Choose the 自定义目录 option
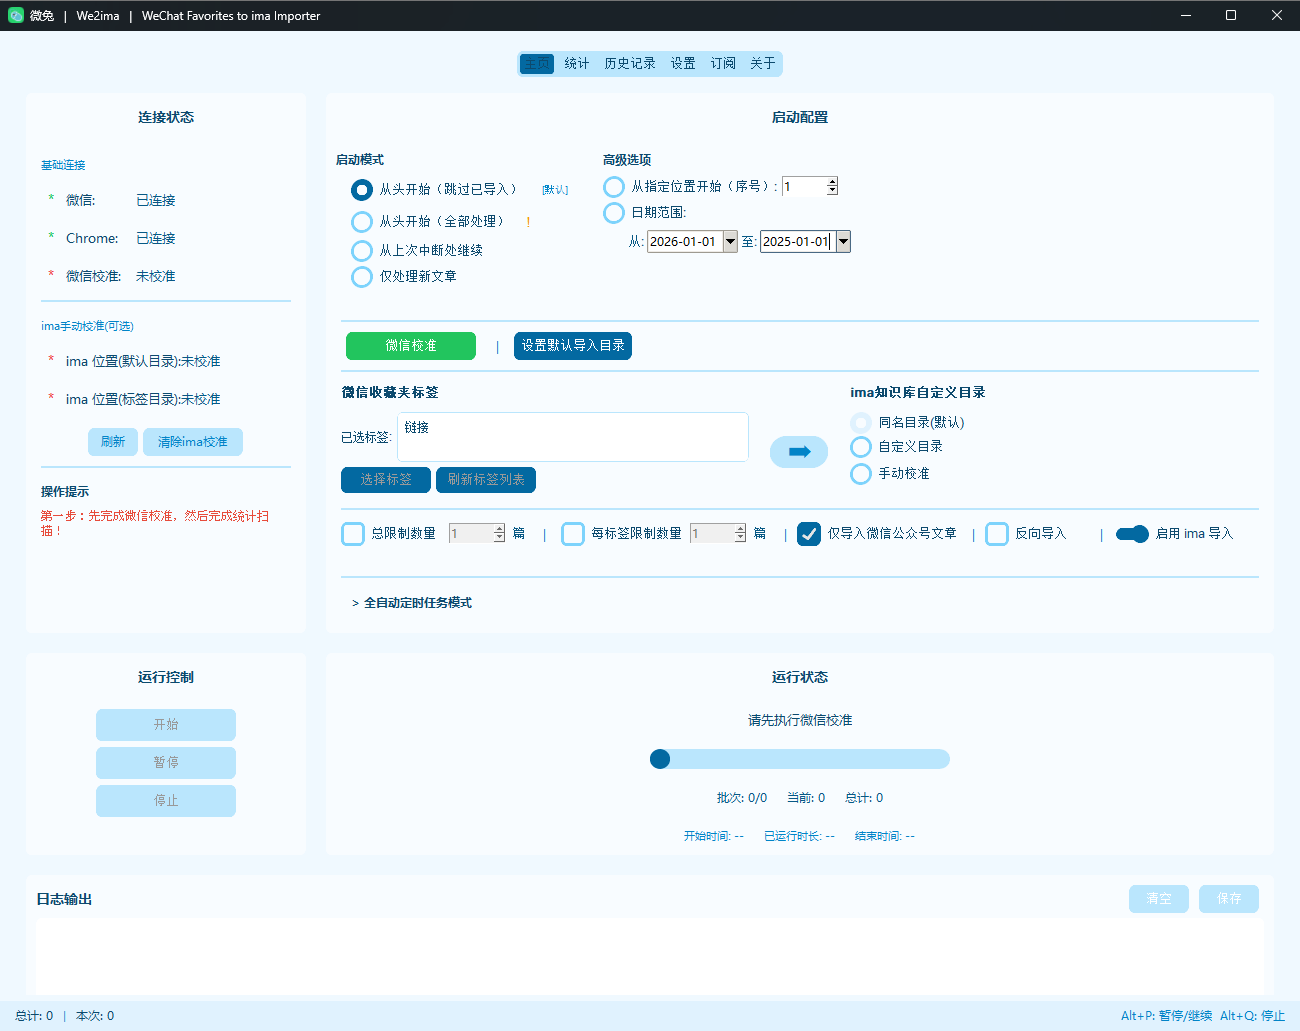 coord(861,447)
